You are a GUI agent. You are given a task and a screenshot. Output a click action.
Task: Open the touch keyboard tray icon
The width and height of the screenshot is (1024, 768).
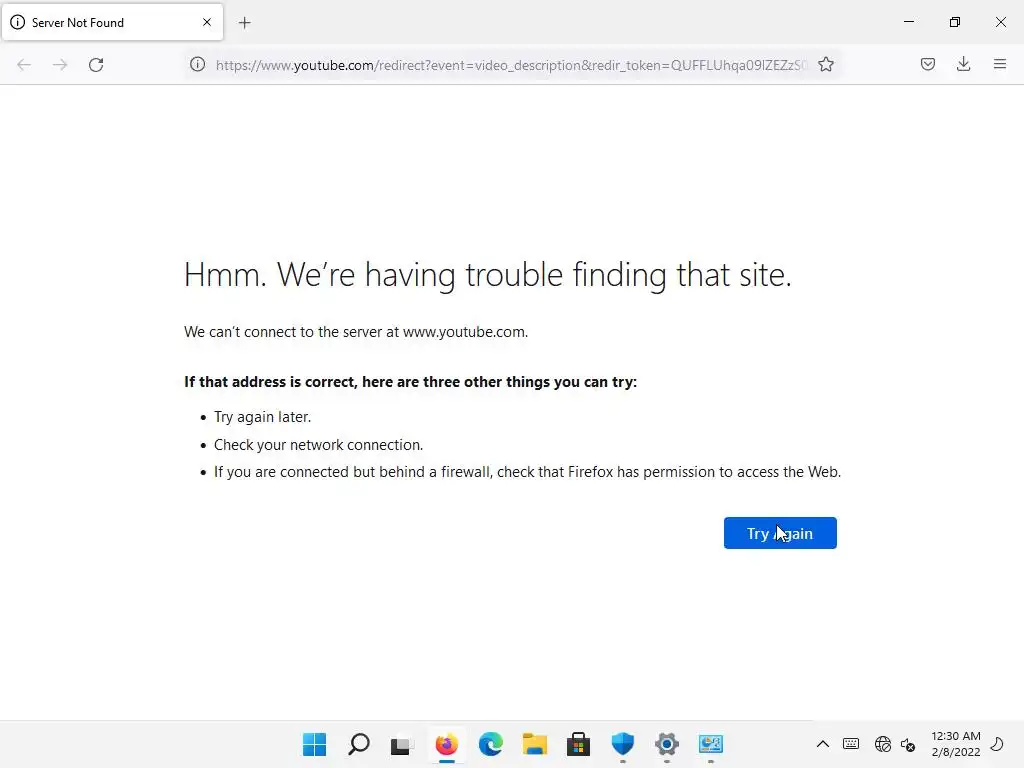pyautogui.click(x=851, y=744)
